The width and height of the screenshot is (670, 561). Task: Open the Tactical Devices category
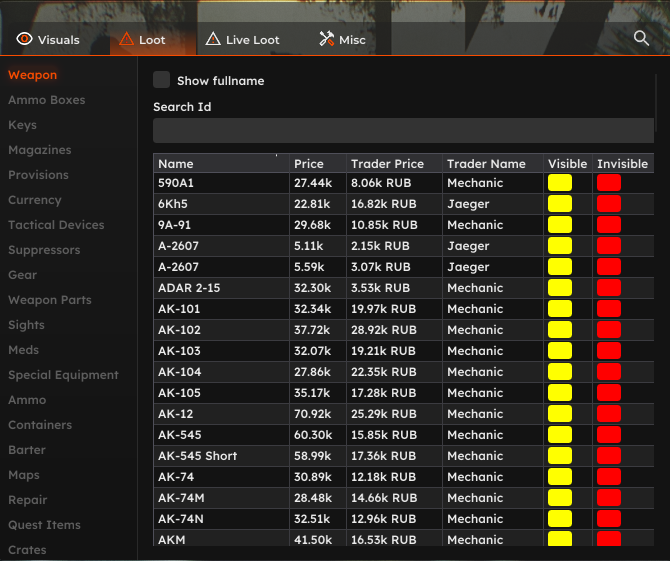click(56, 225)
